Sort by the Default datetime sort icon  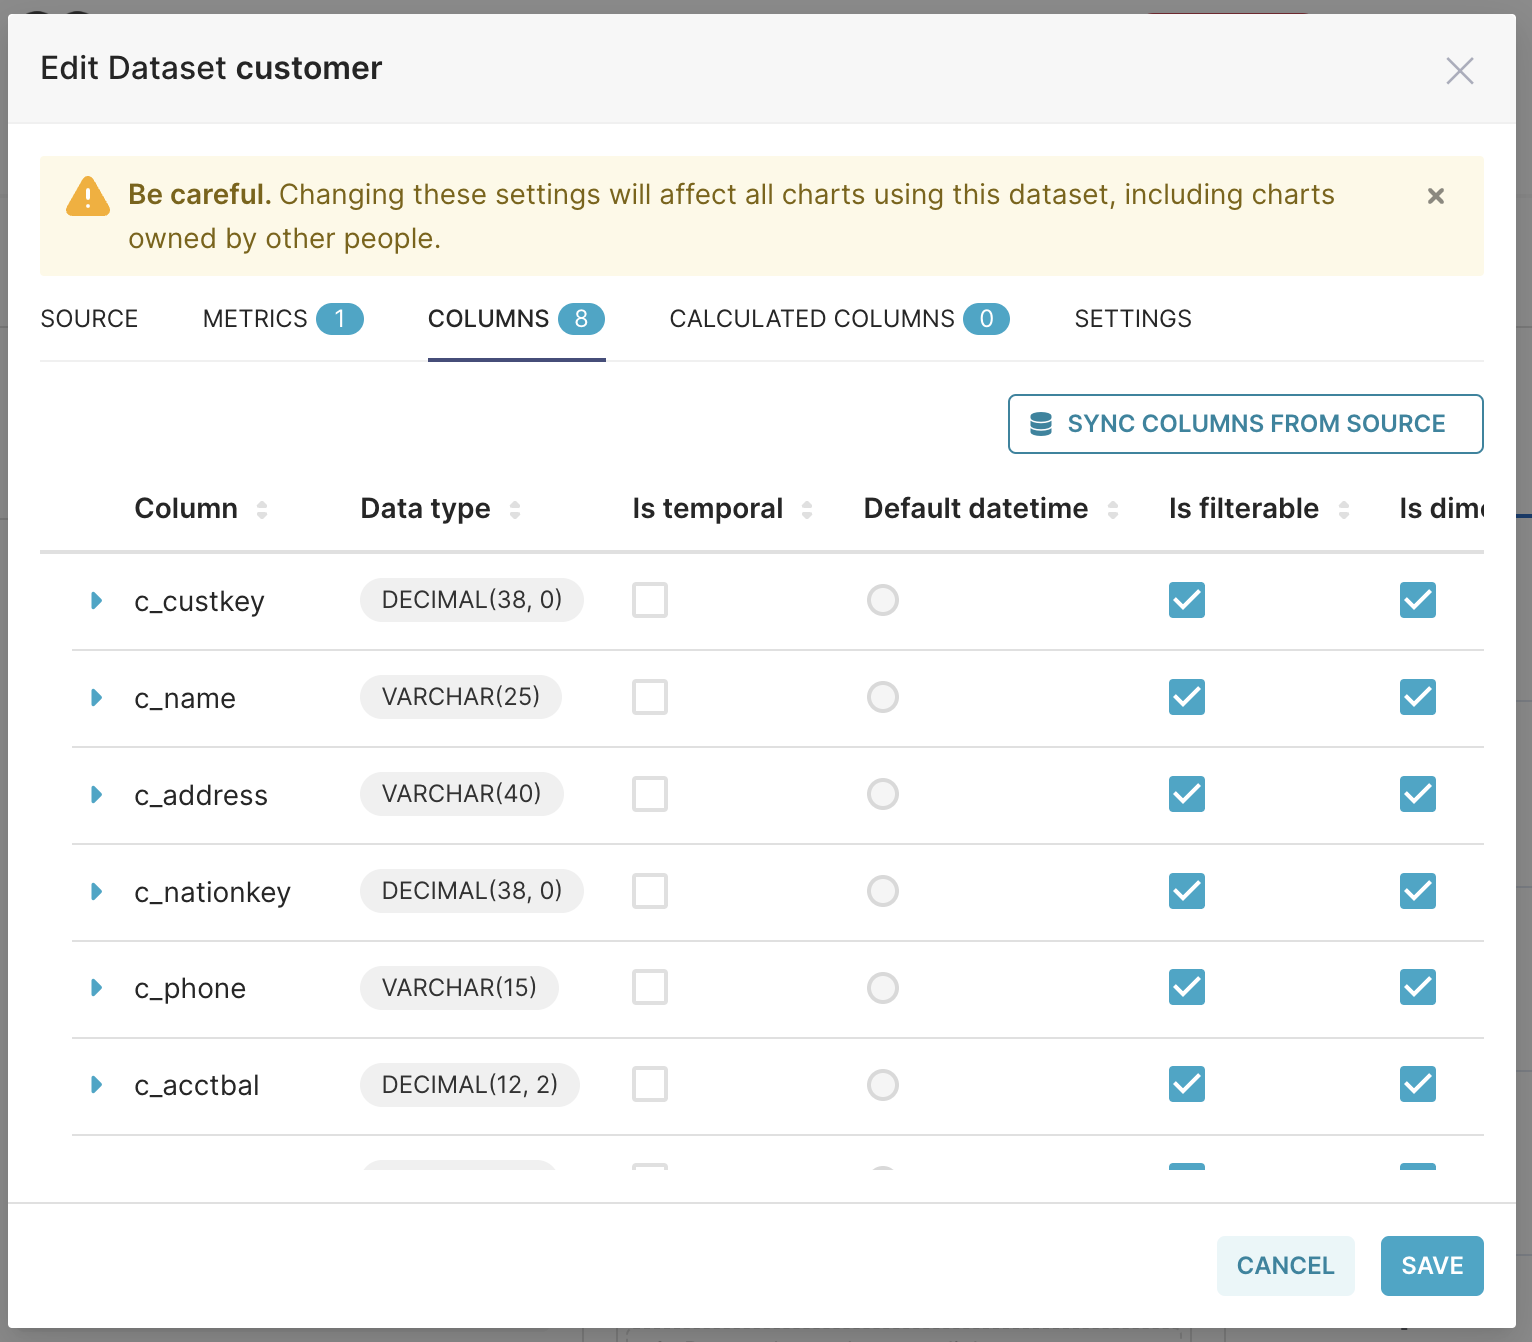click(x=1113, y=508)
